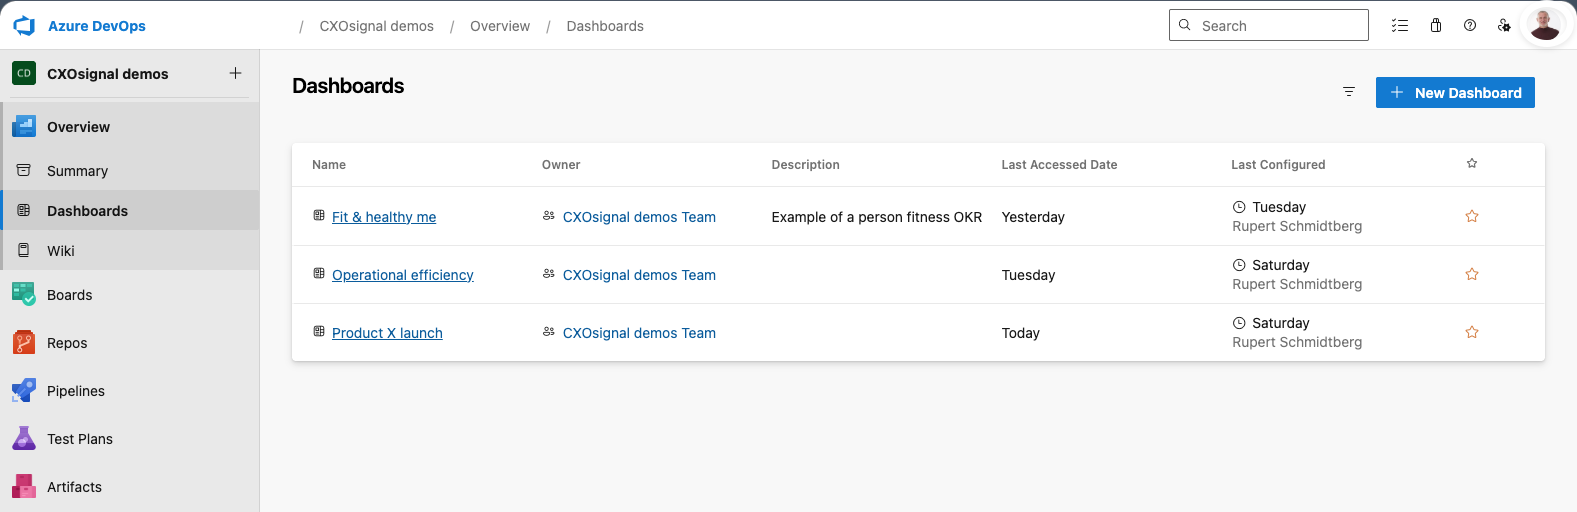The width and height of the screenshot is (1577, 512).
Task: Open Wiki in the sidebar
Action: (130, 251)
